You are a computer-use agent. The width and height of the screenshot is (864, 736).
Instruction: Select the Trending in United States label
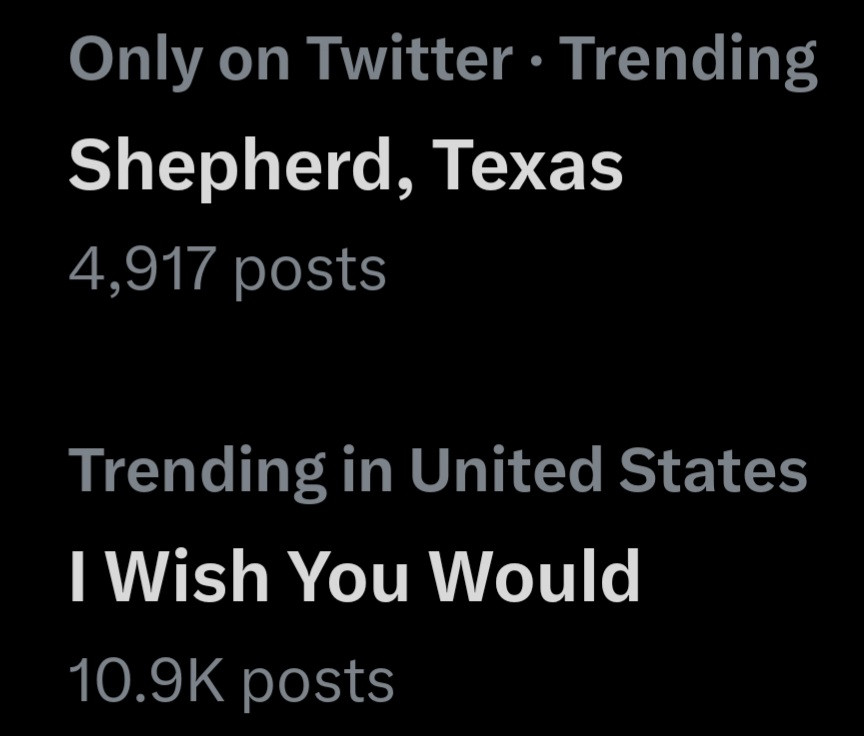pyautogui.click(x=437, y=470)
